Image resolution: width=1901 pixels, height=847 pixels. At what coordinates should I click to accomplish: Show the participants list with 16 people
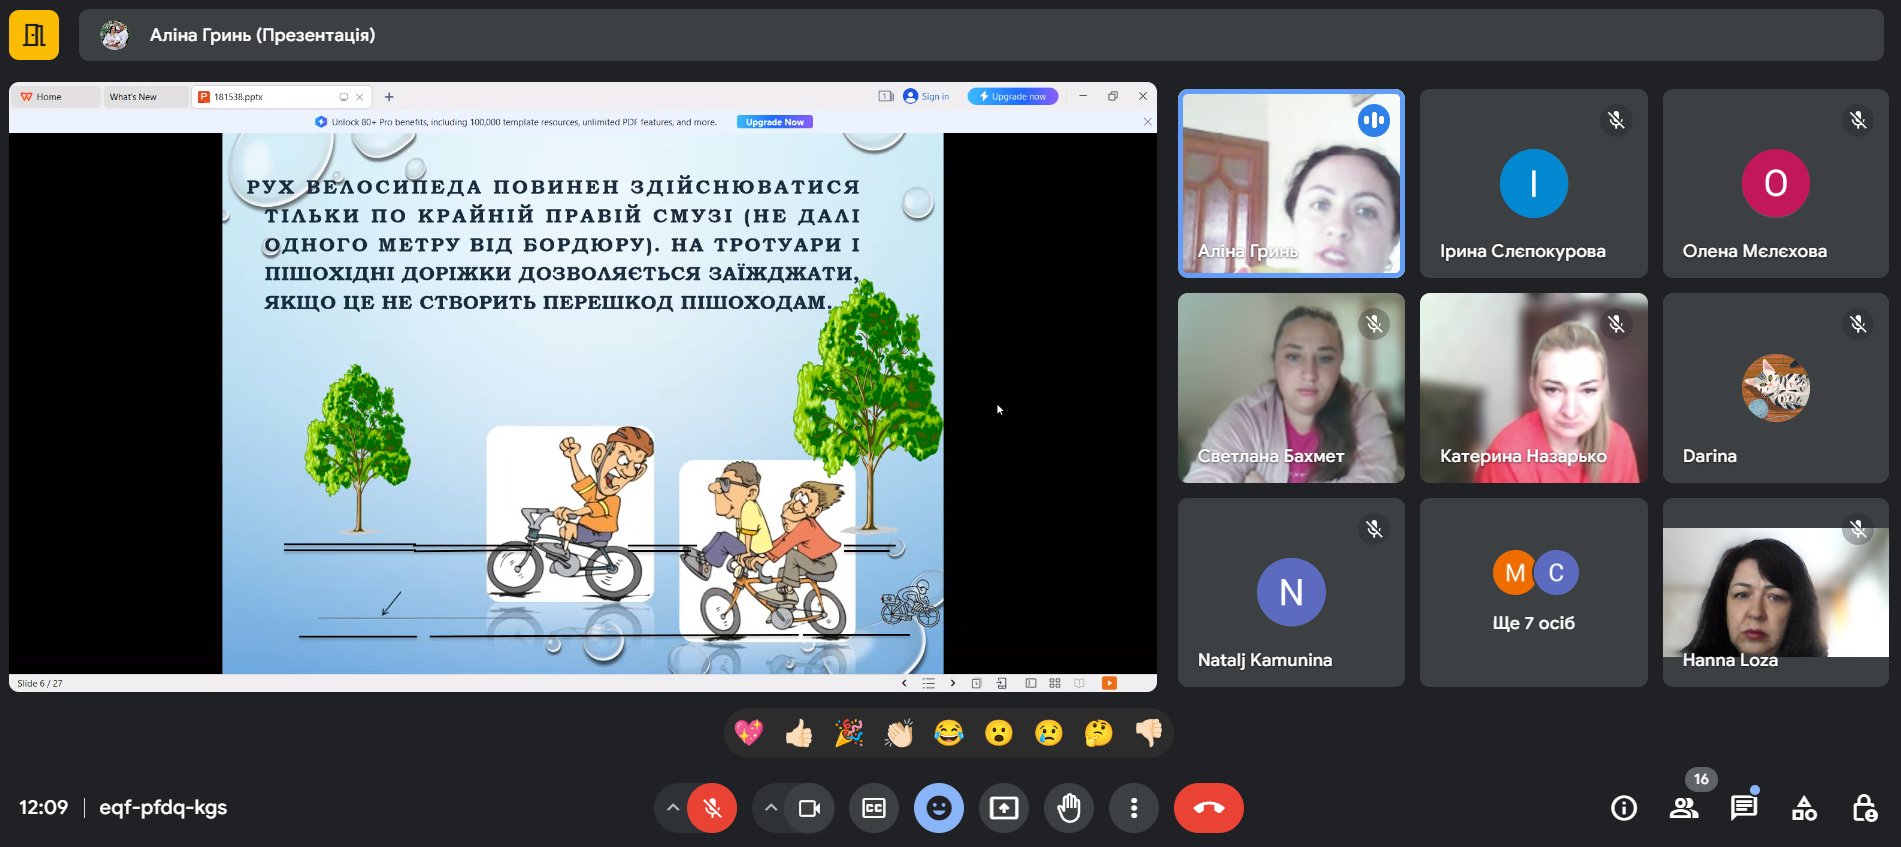pyautogui.click(x=1684, y=808)
